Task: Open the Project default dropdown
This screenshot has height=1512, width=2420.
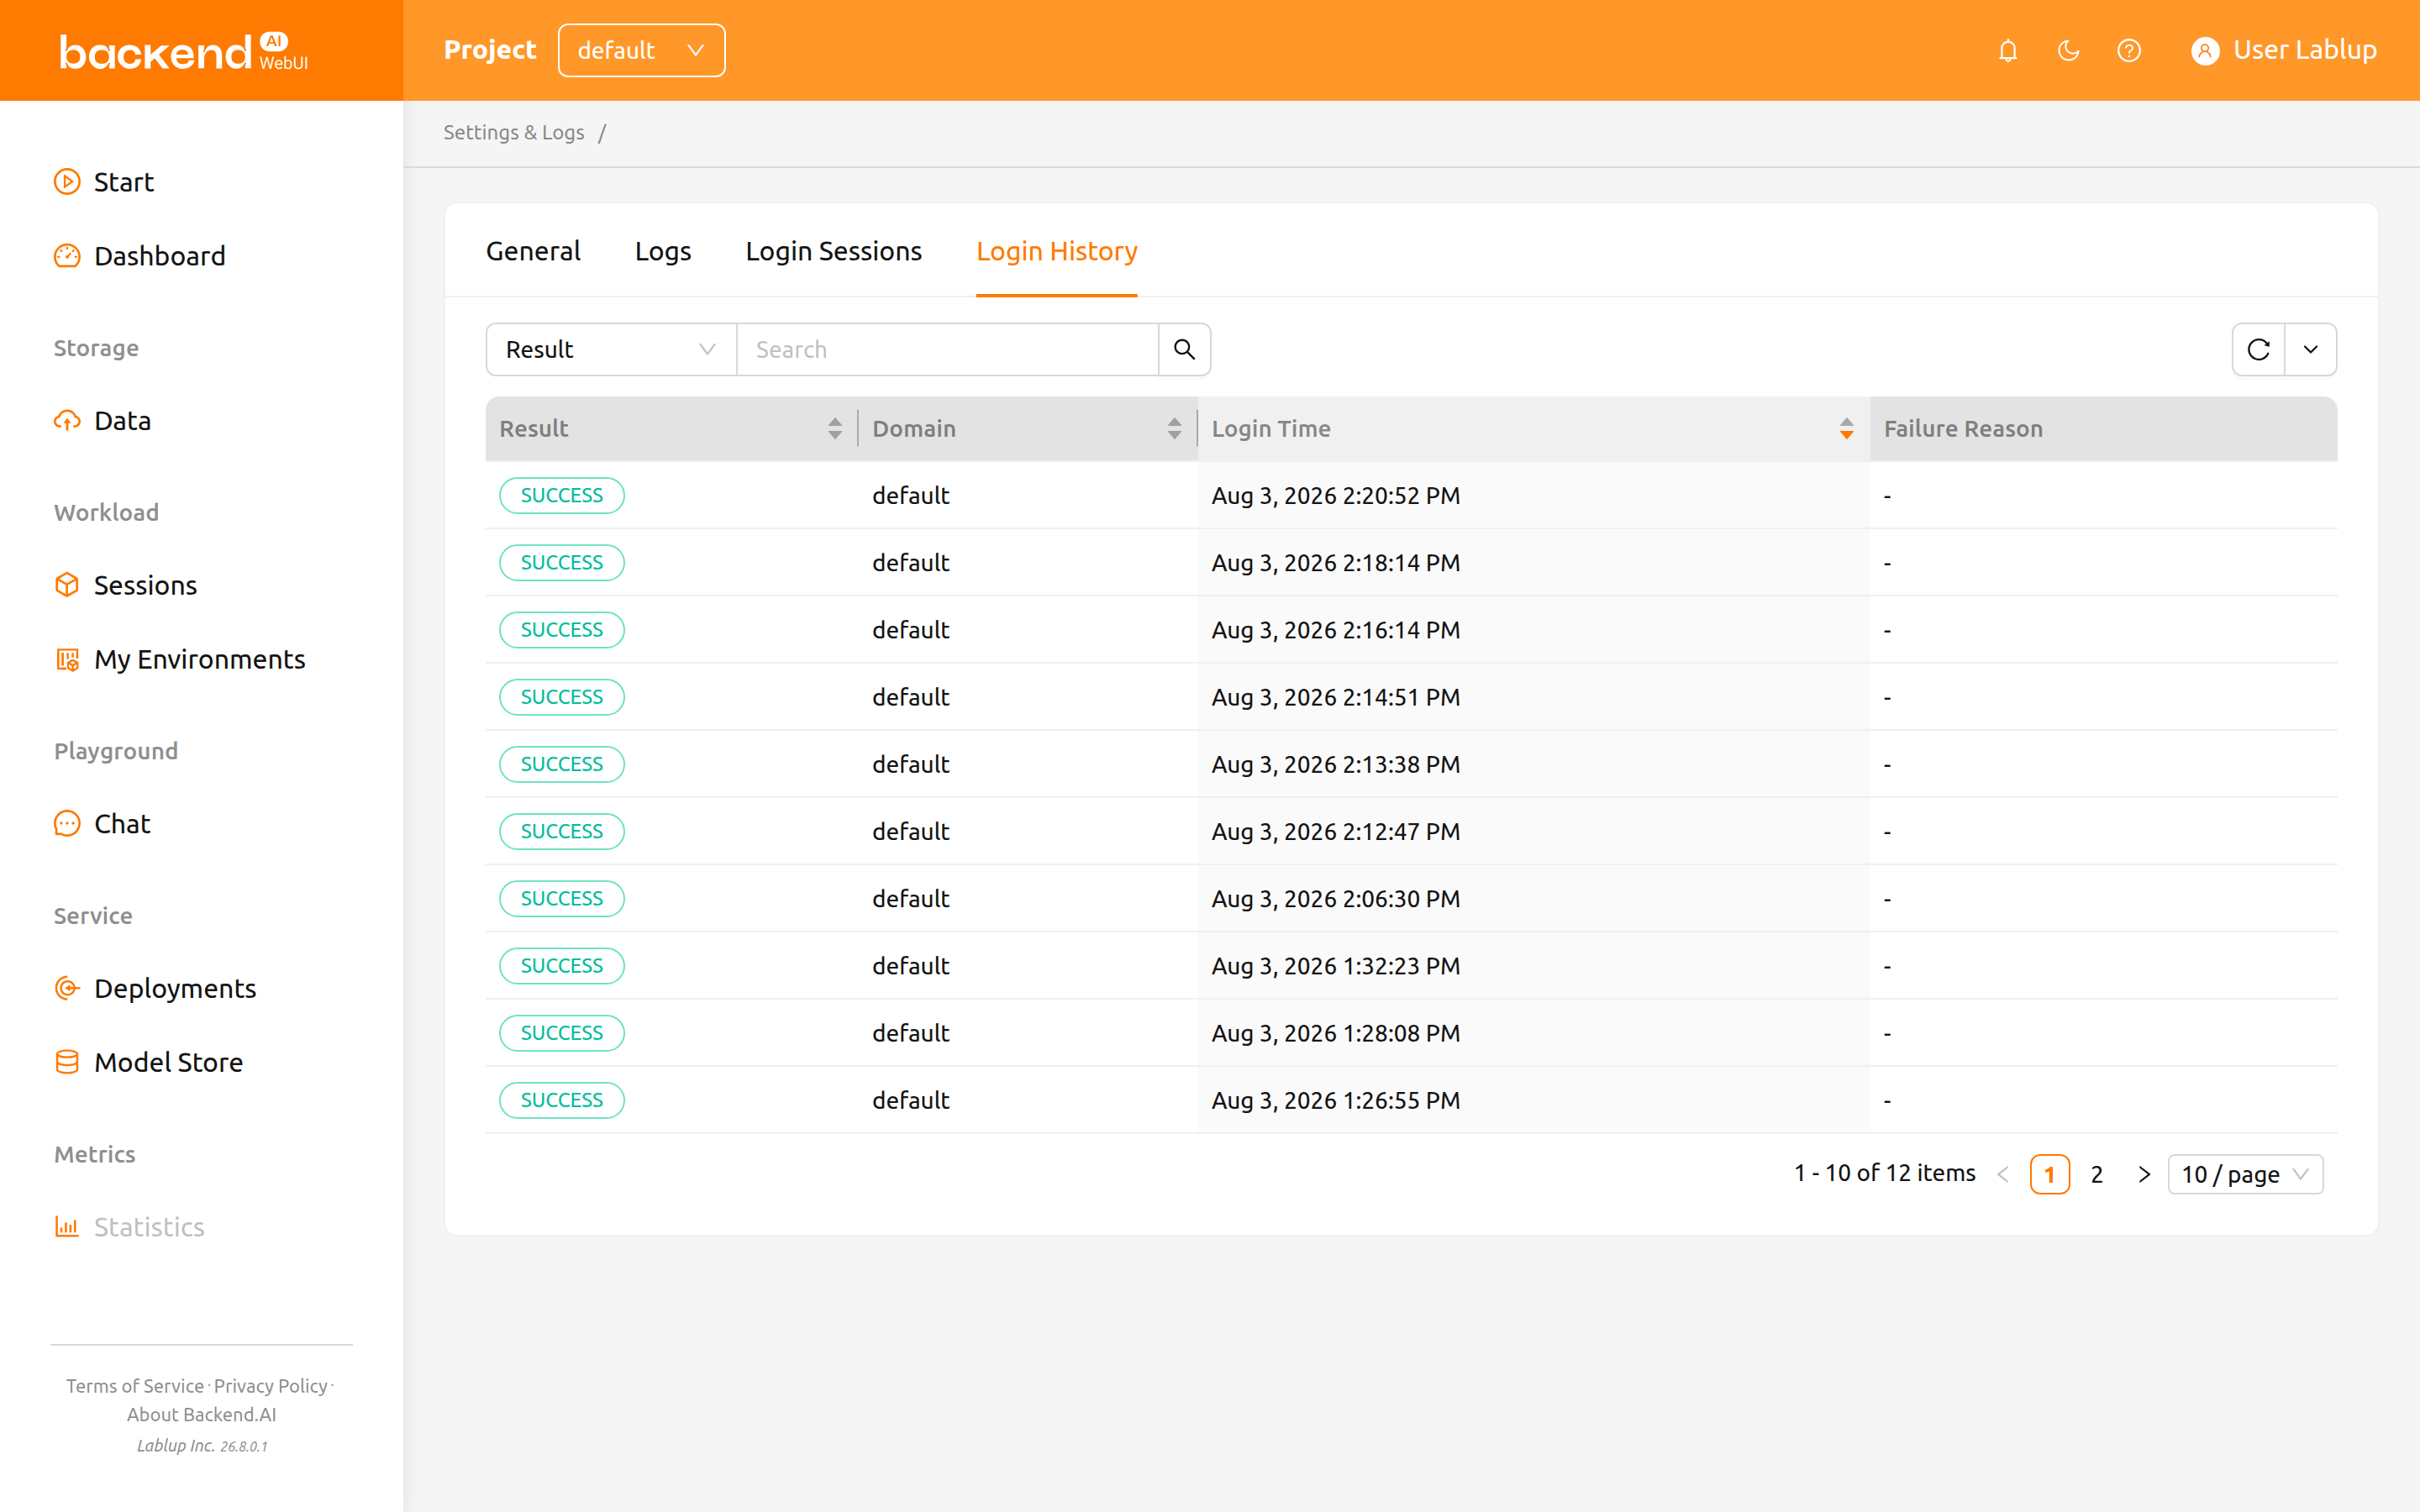Action: [x=641, y=50]
